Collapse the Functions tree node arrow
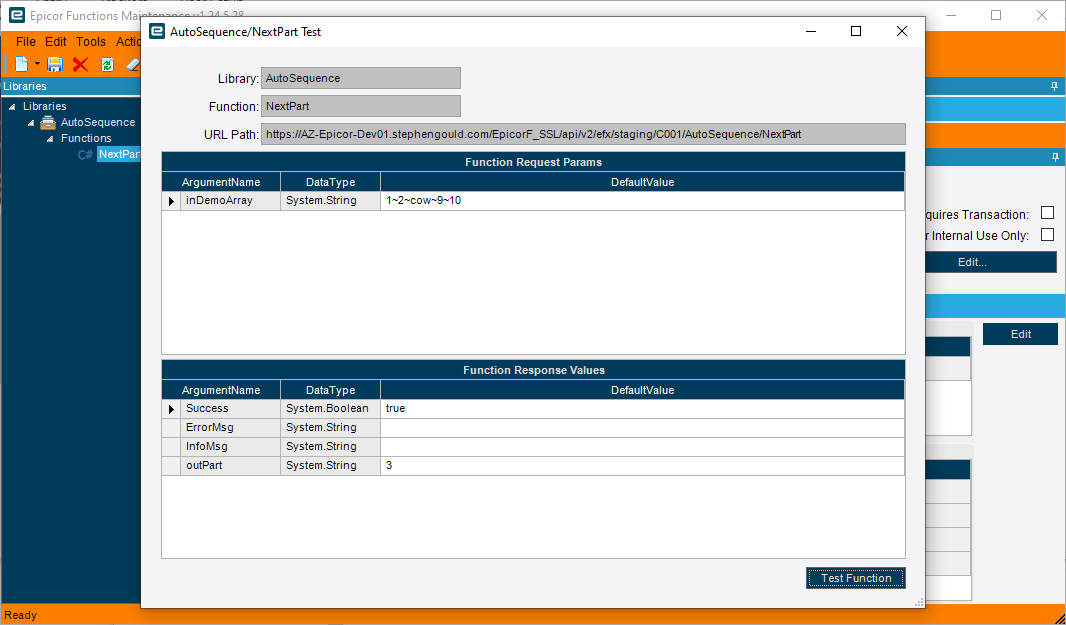 [x=50, y=139]
